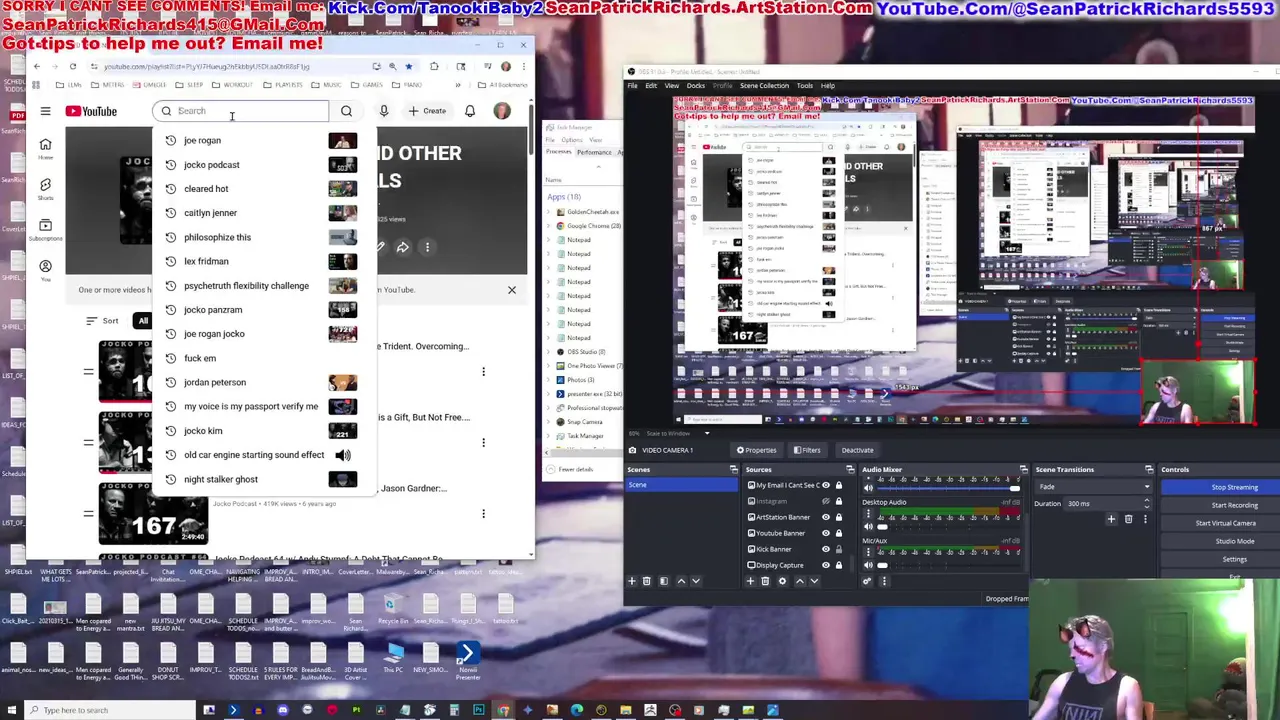Image resolution: width=1280 pixels, height=720 pixels.
Task: Open the YouTube notifications bell
Action: click(470, 111)
